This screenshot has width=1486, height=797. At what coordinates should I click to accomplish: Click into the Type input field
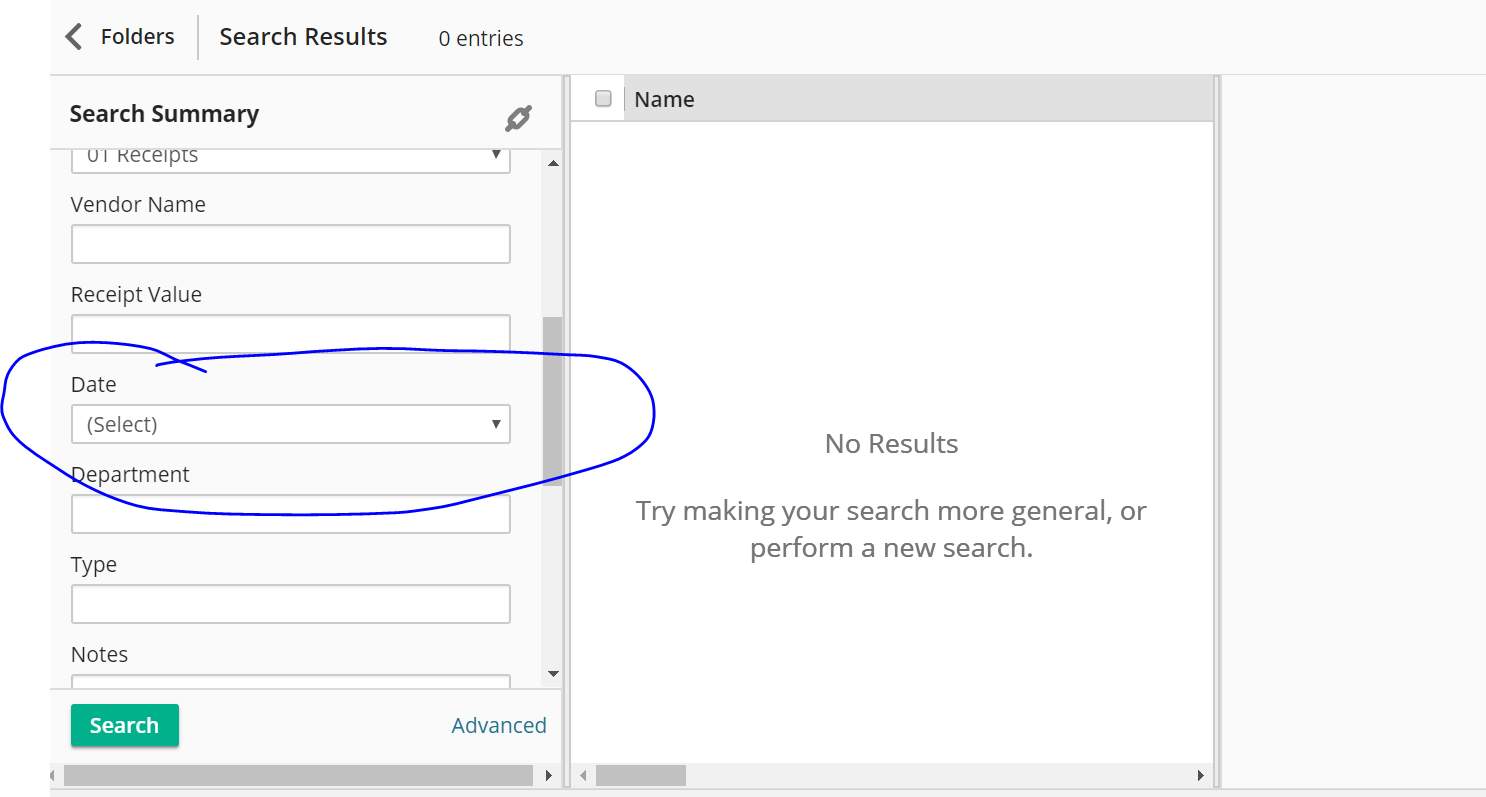[x=290, y=604]
